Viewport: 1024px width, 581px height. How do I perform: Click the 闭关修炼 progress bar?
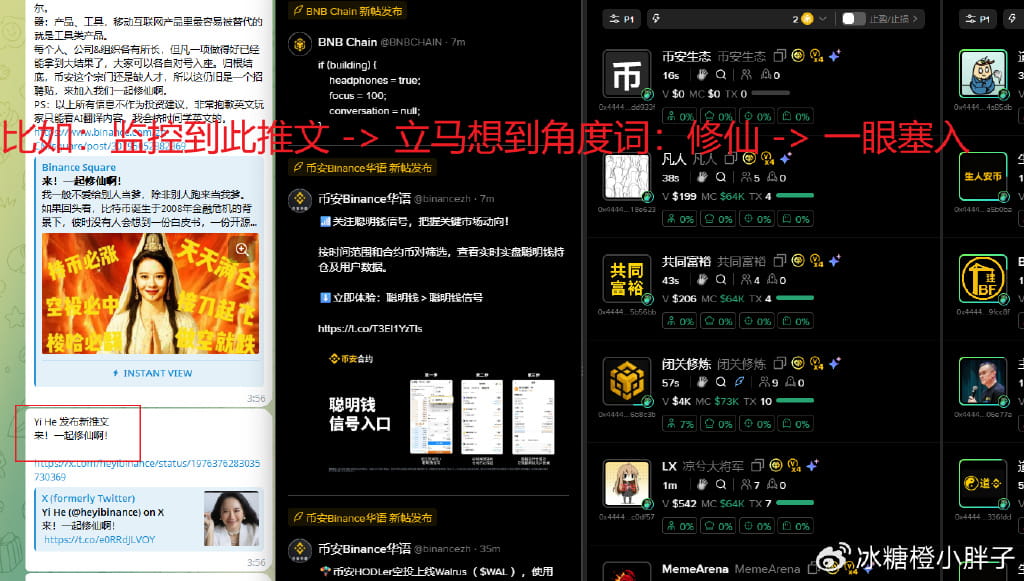[x=795, y=401]
